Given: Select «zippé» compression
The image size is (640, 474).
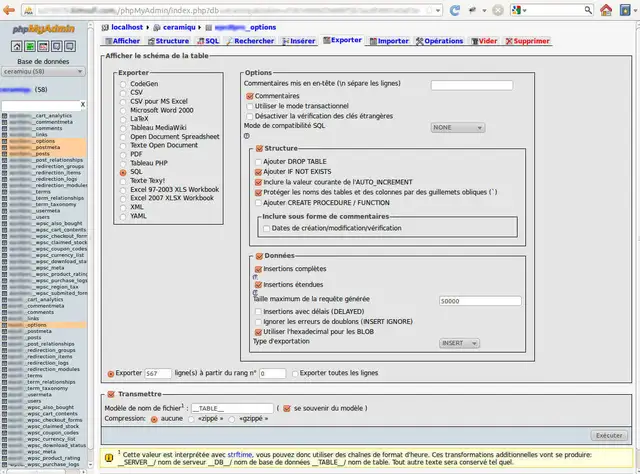Looking at the screenshot, I should click(191, 419).
